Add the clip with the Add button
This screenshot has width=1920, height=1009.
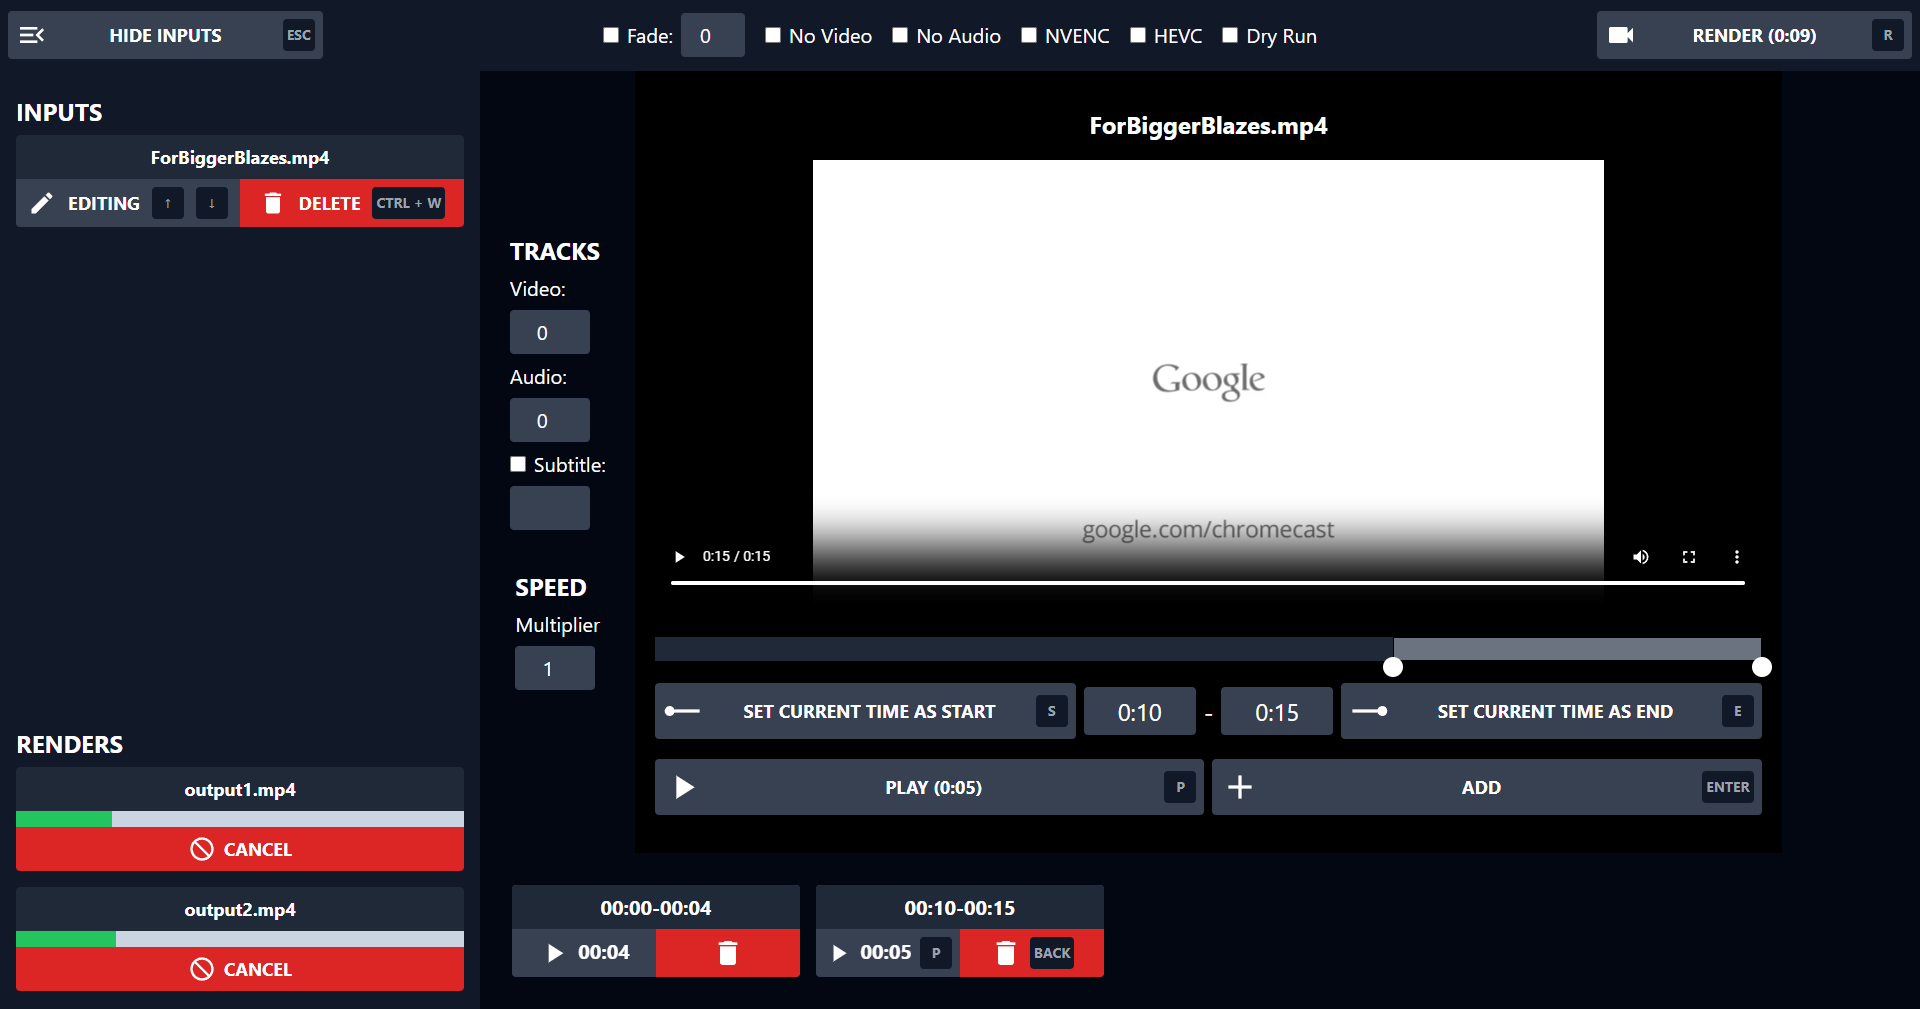pyautogui.click(x=1487, y=787)
